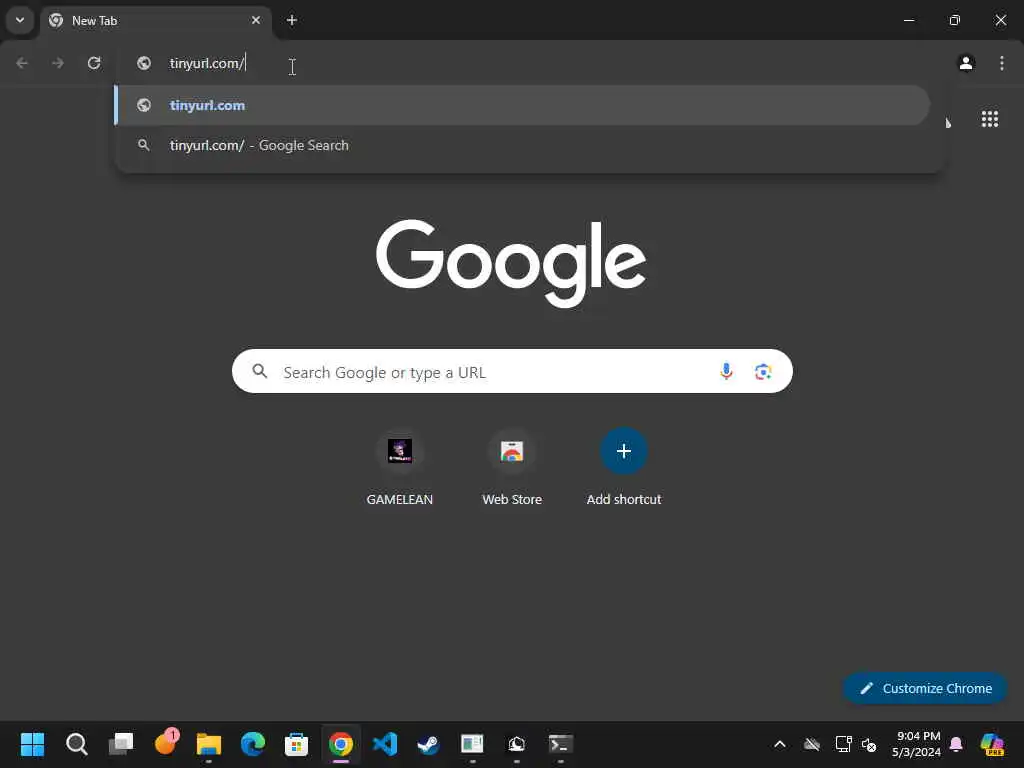Select the tinyurl.com autocomplete suggestion
The height and width of the screenshot is (768, 1024).
point(522,105)
